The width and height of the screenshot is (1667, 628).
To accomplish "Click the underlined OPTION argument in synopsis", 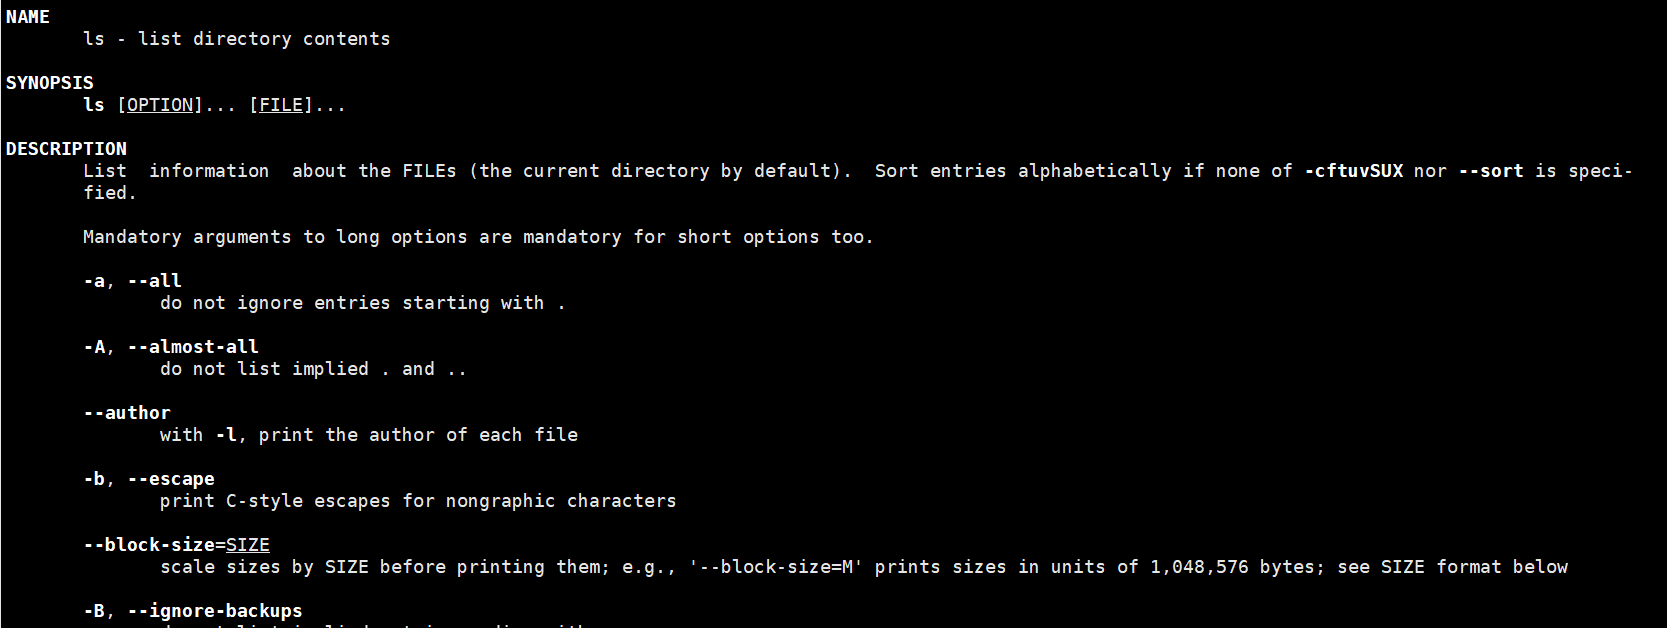I will [x=160, y=105].
